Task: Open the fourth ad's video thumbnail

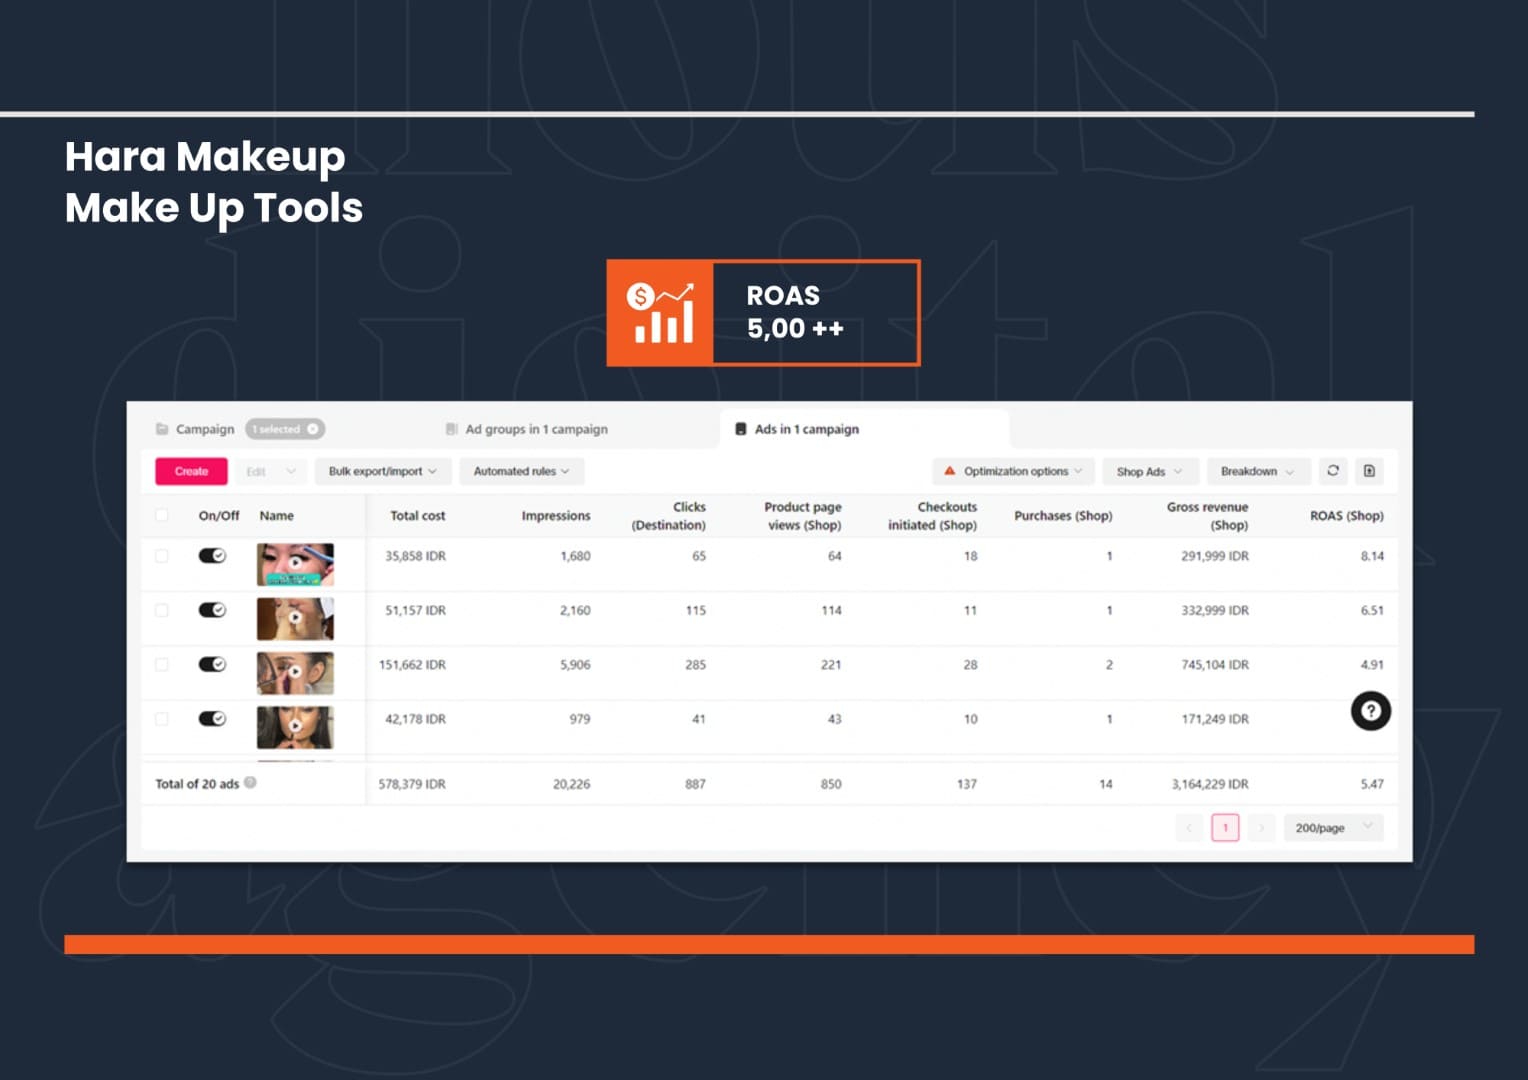Action: [295, 727]
